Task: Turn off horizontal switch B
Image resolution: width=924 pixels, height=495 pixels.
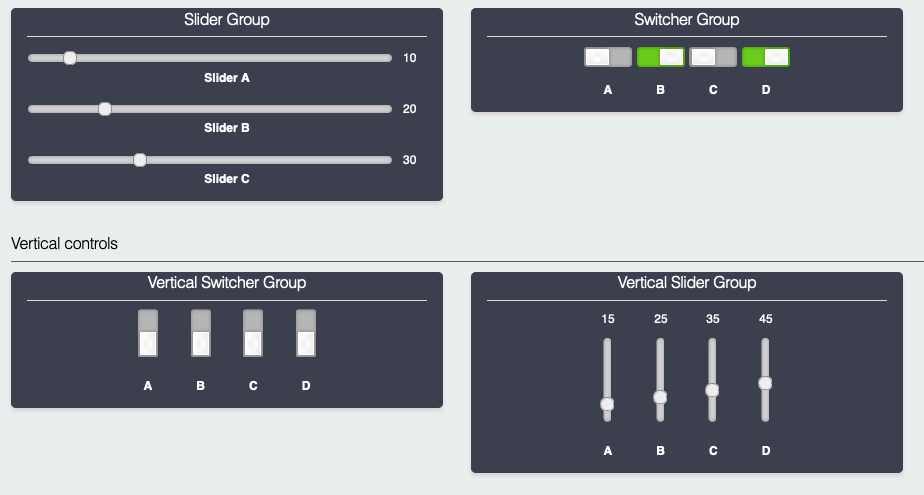Action: coord(661,57)
